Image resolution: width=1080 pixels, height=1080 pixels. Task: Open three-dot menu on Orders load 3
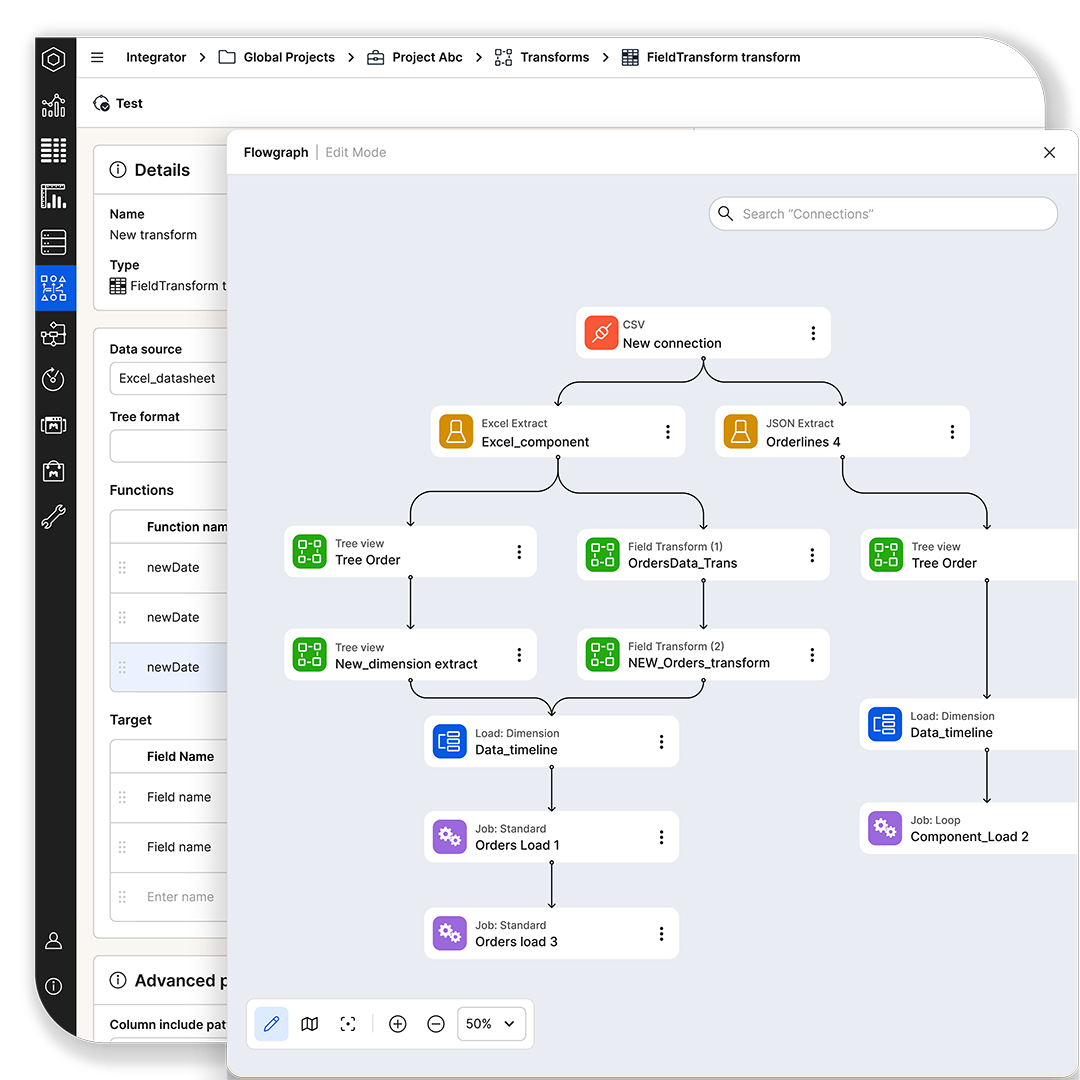[x=661, y=933]
